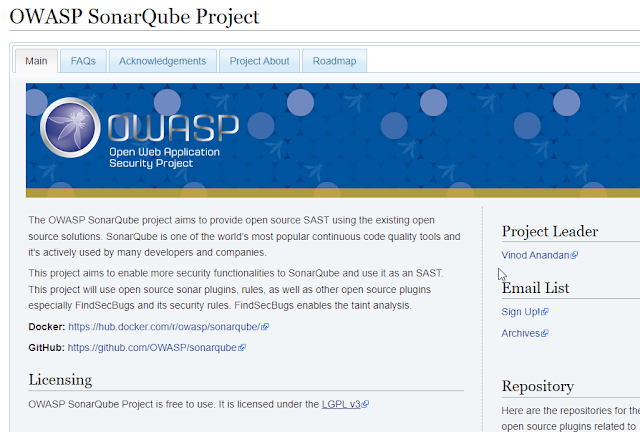The image size is (640, 432).
Task: Click the bold GitHub: label
Action: tap(46, 347)
